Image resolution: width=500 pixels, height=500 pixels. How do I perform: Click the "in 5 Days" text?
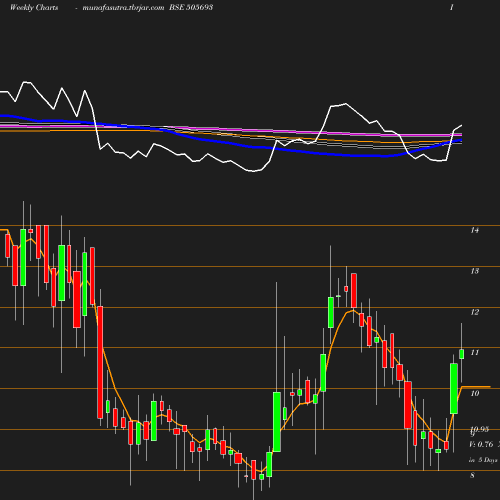[x=483, y=460]
